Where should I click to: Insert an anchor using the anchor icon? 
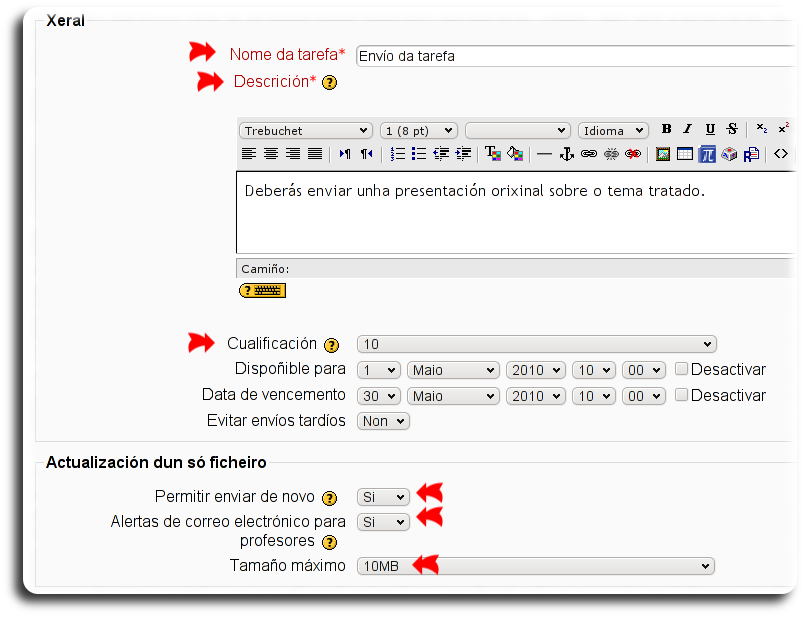566,154
